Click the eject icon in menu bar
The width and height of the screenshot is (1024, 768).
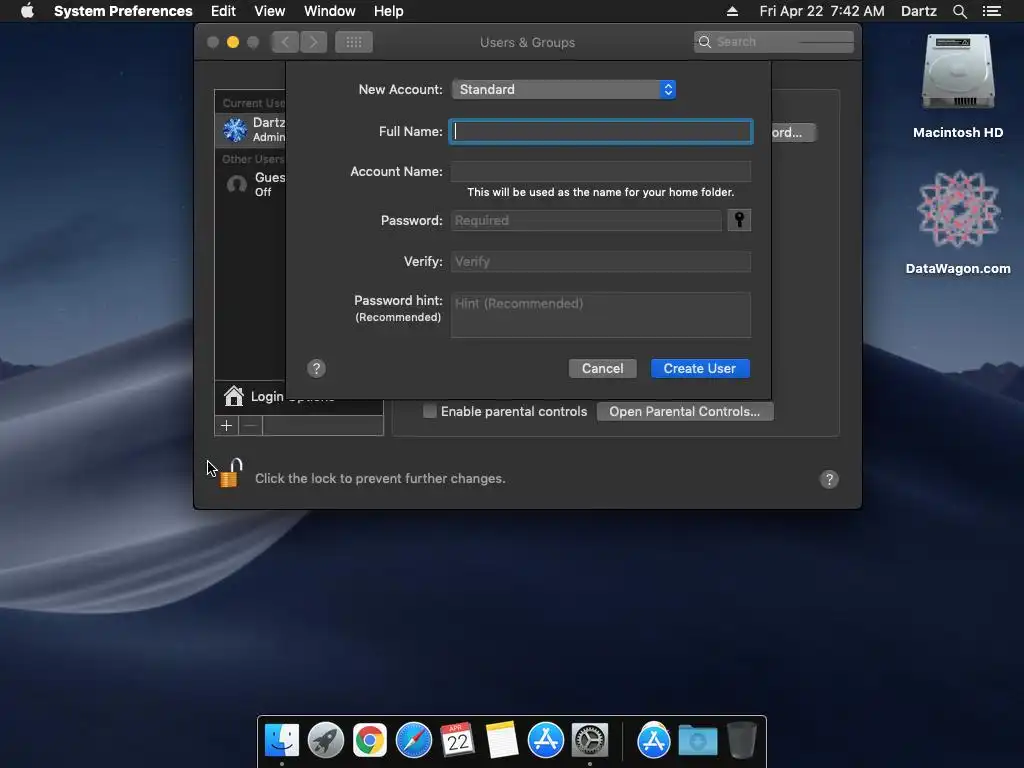pyautogui.click(x=732, y=11)
